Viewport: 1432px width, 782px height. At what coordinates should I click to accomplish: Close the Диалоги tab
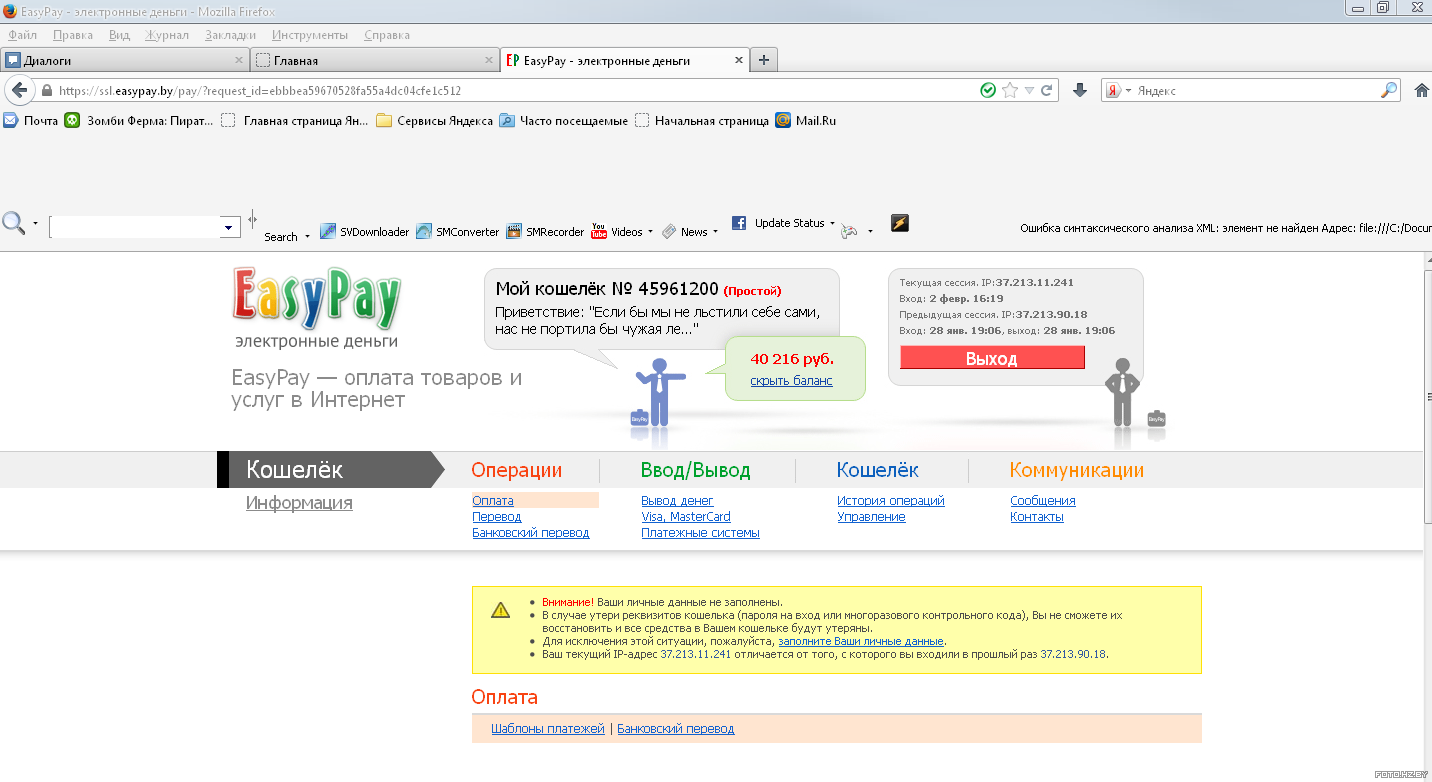(238, 60)
